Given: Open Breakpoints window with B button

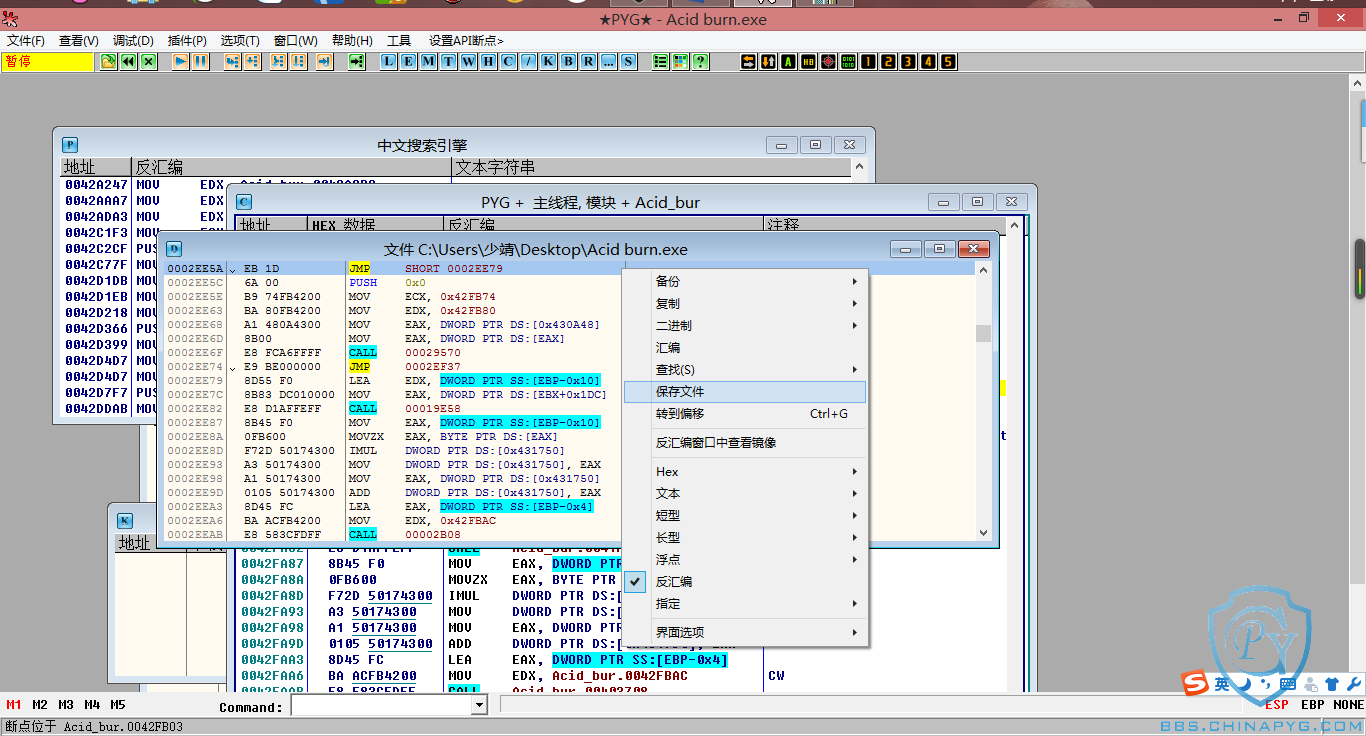Looking at the screenshot, I should [x=568, y=62].
